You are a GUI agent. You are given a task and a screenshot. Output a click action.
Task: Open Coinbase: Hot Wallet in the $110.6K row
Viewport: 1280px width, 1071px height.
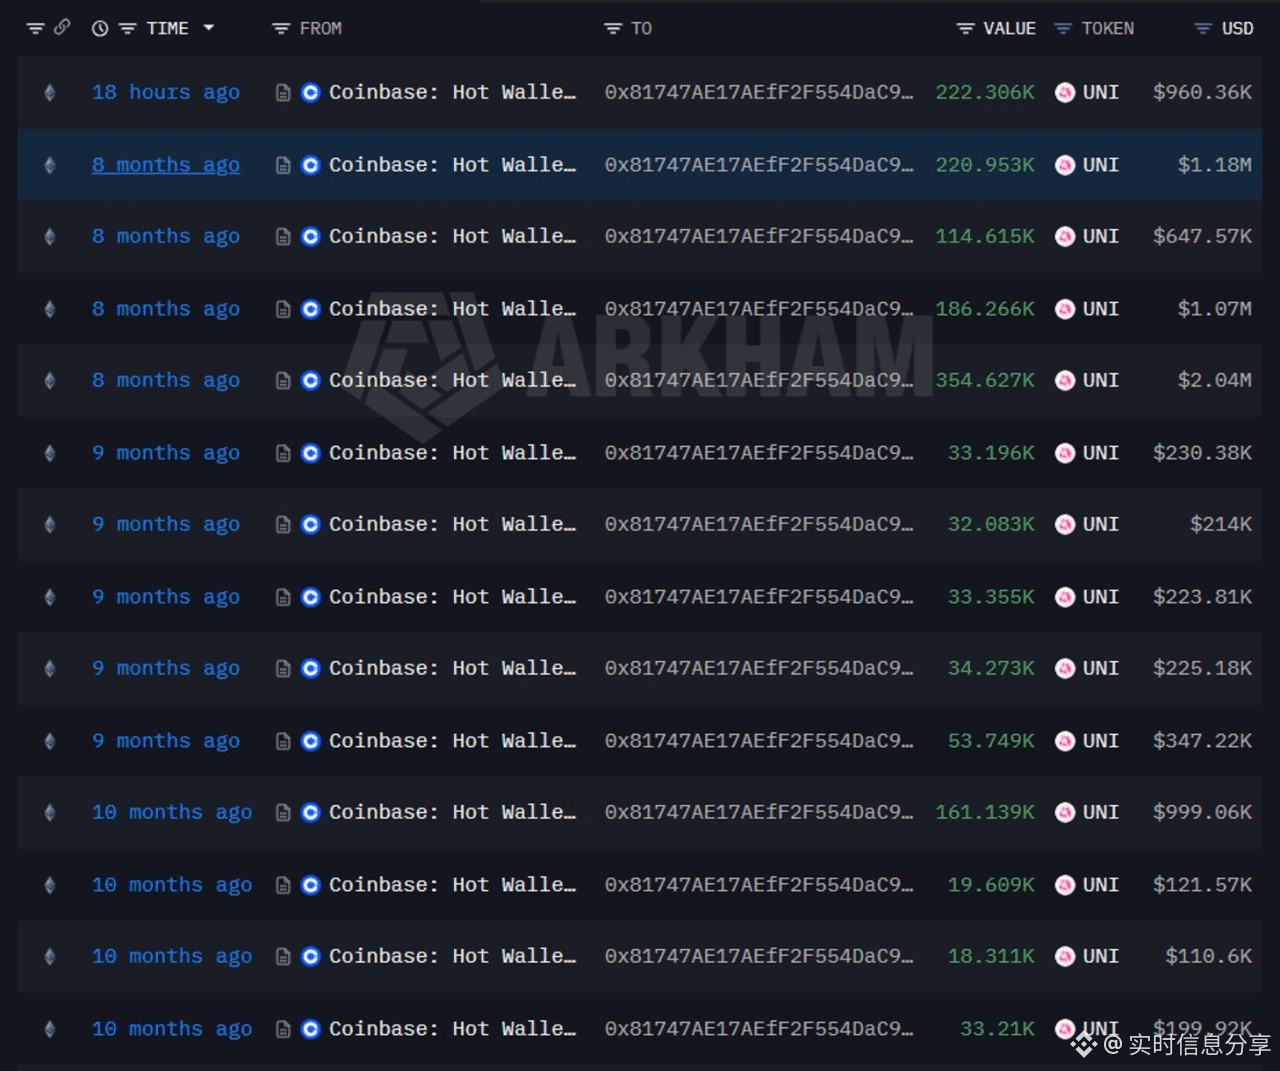pyautogui.click(x=452, y=956)
